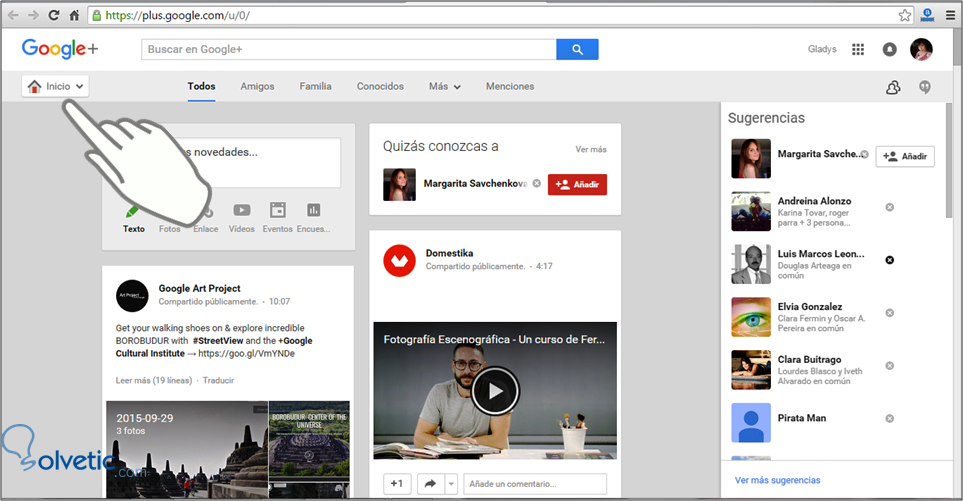
Task: Click the Pirata Man name
Action: (801, 418)
